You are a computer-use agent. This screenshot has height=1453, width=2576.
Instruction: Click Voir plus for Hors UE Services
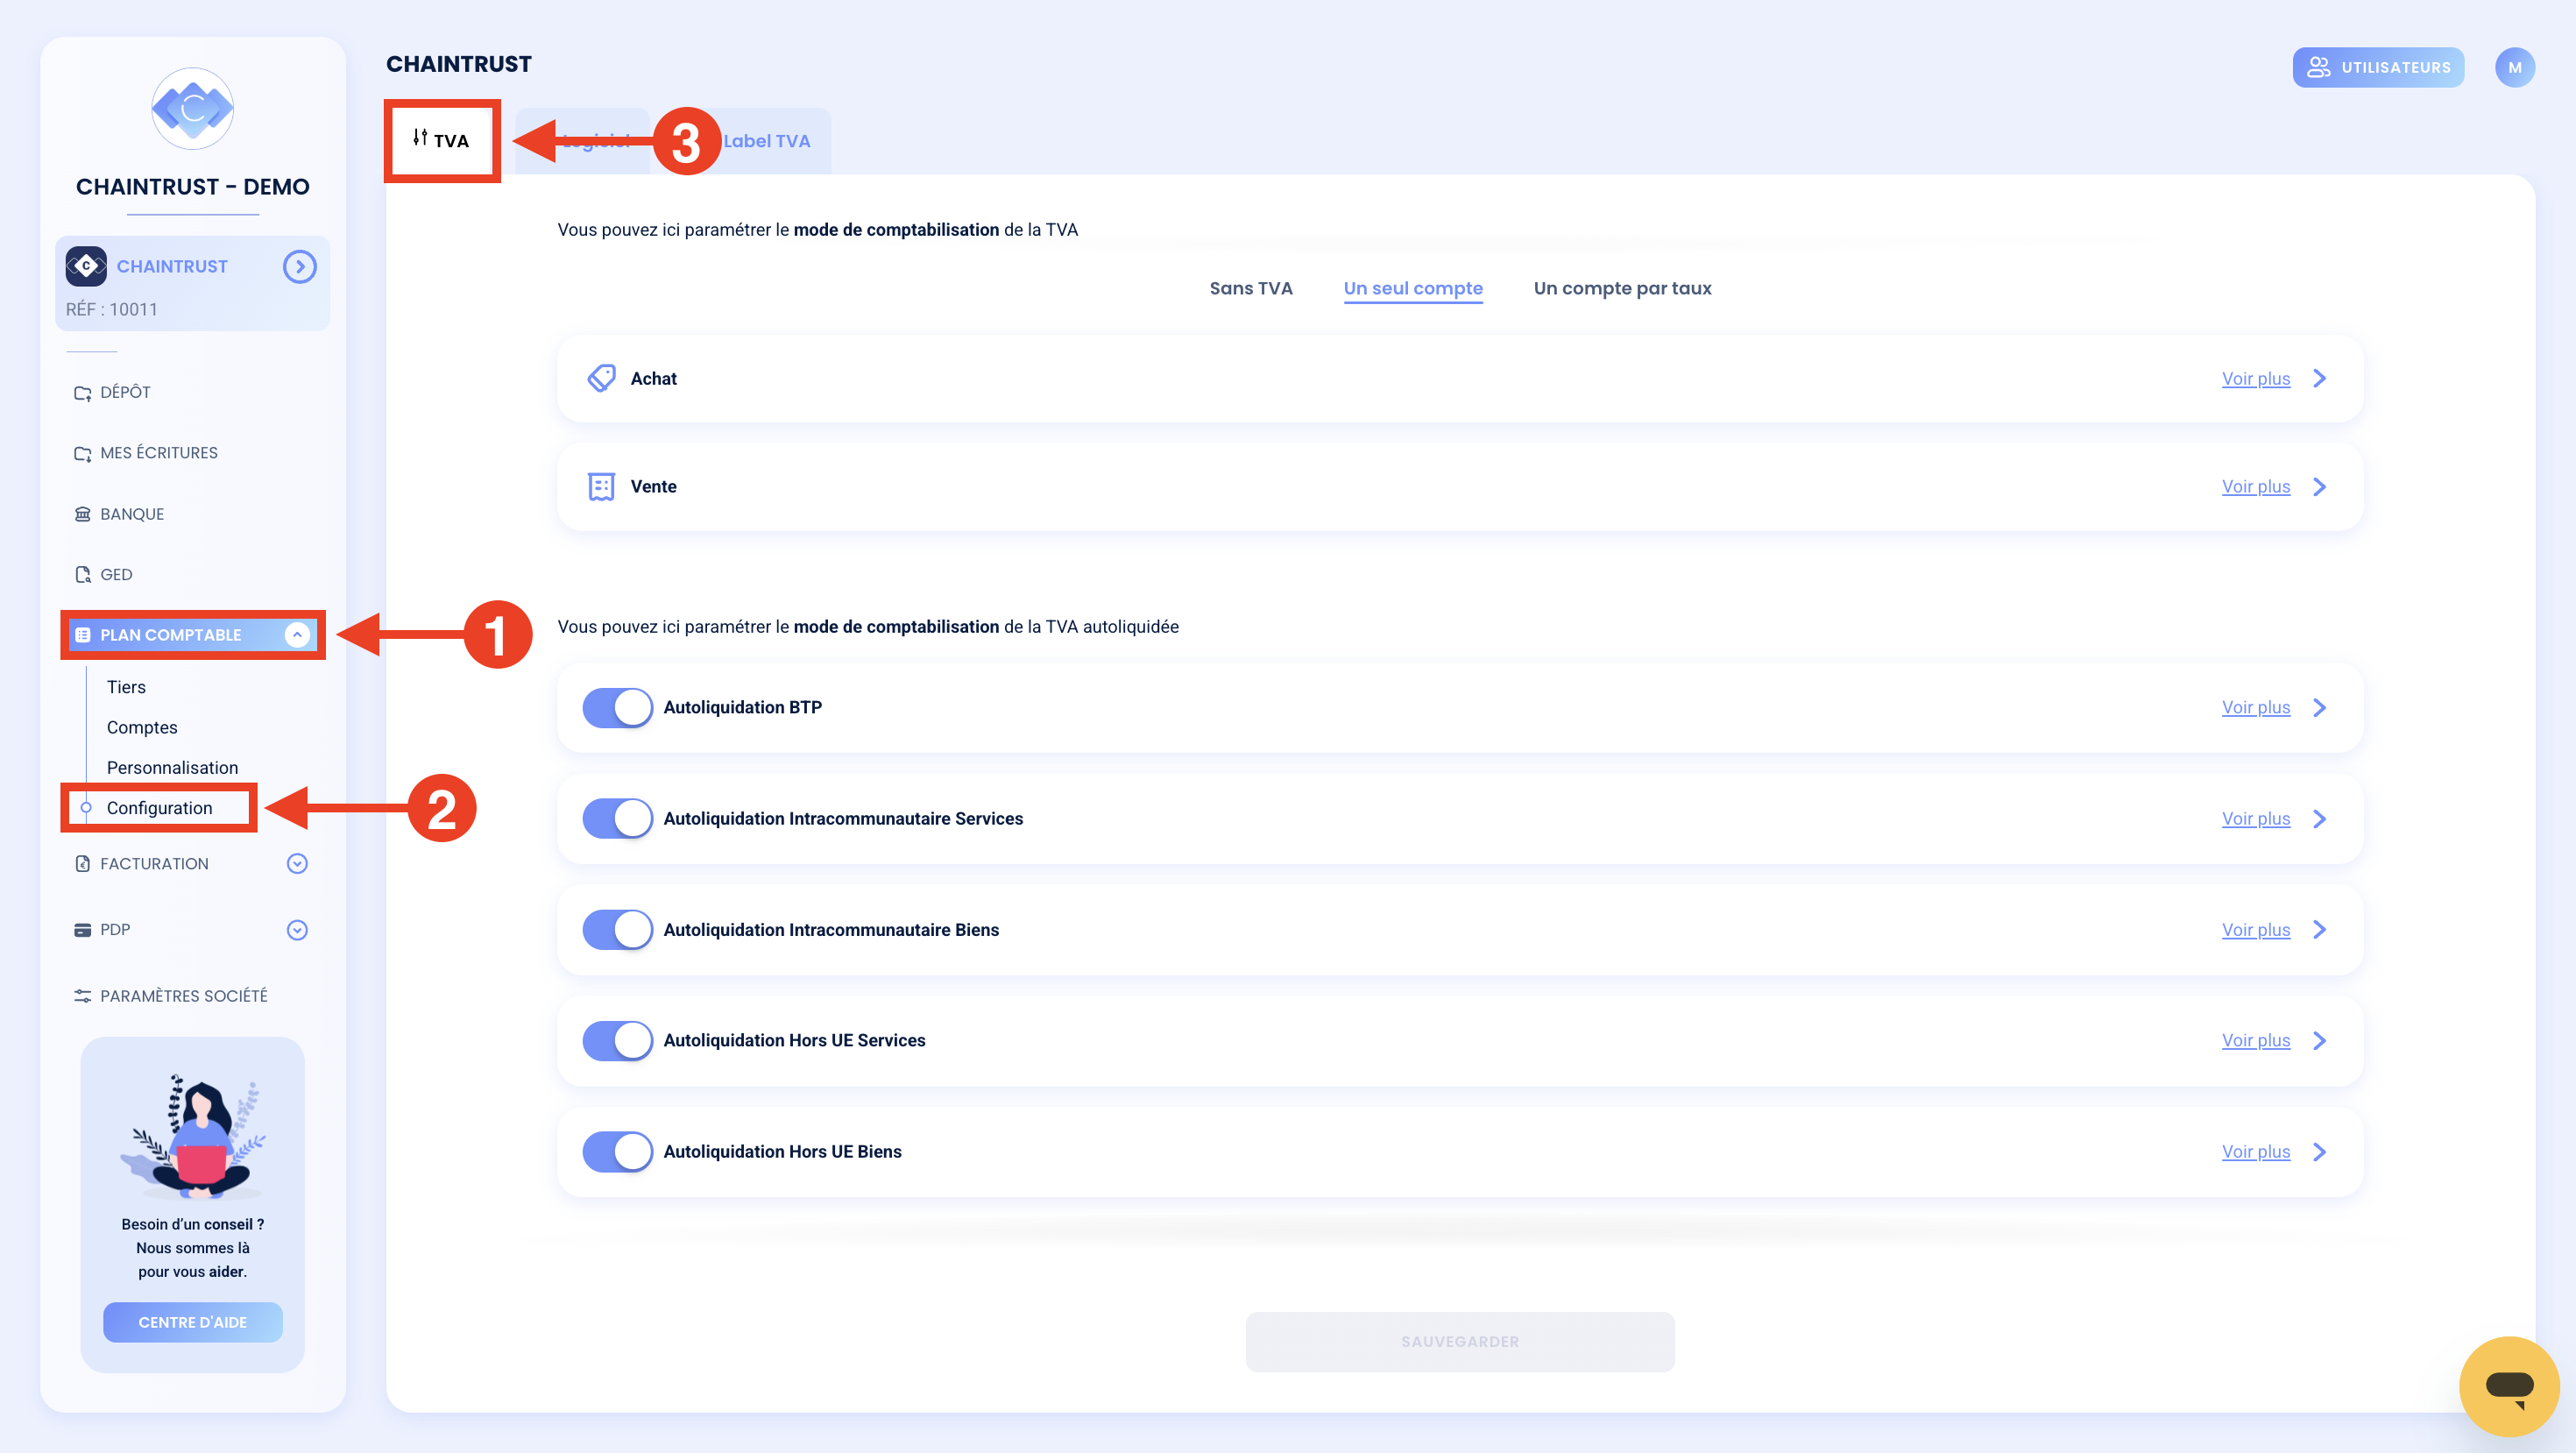coord(2256,1041)
